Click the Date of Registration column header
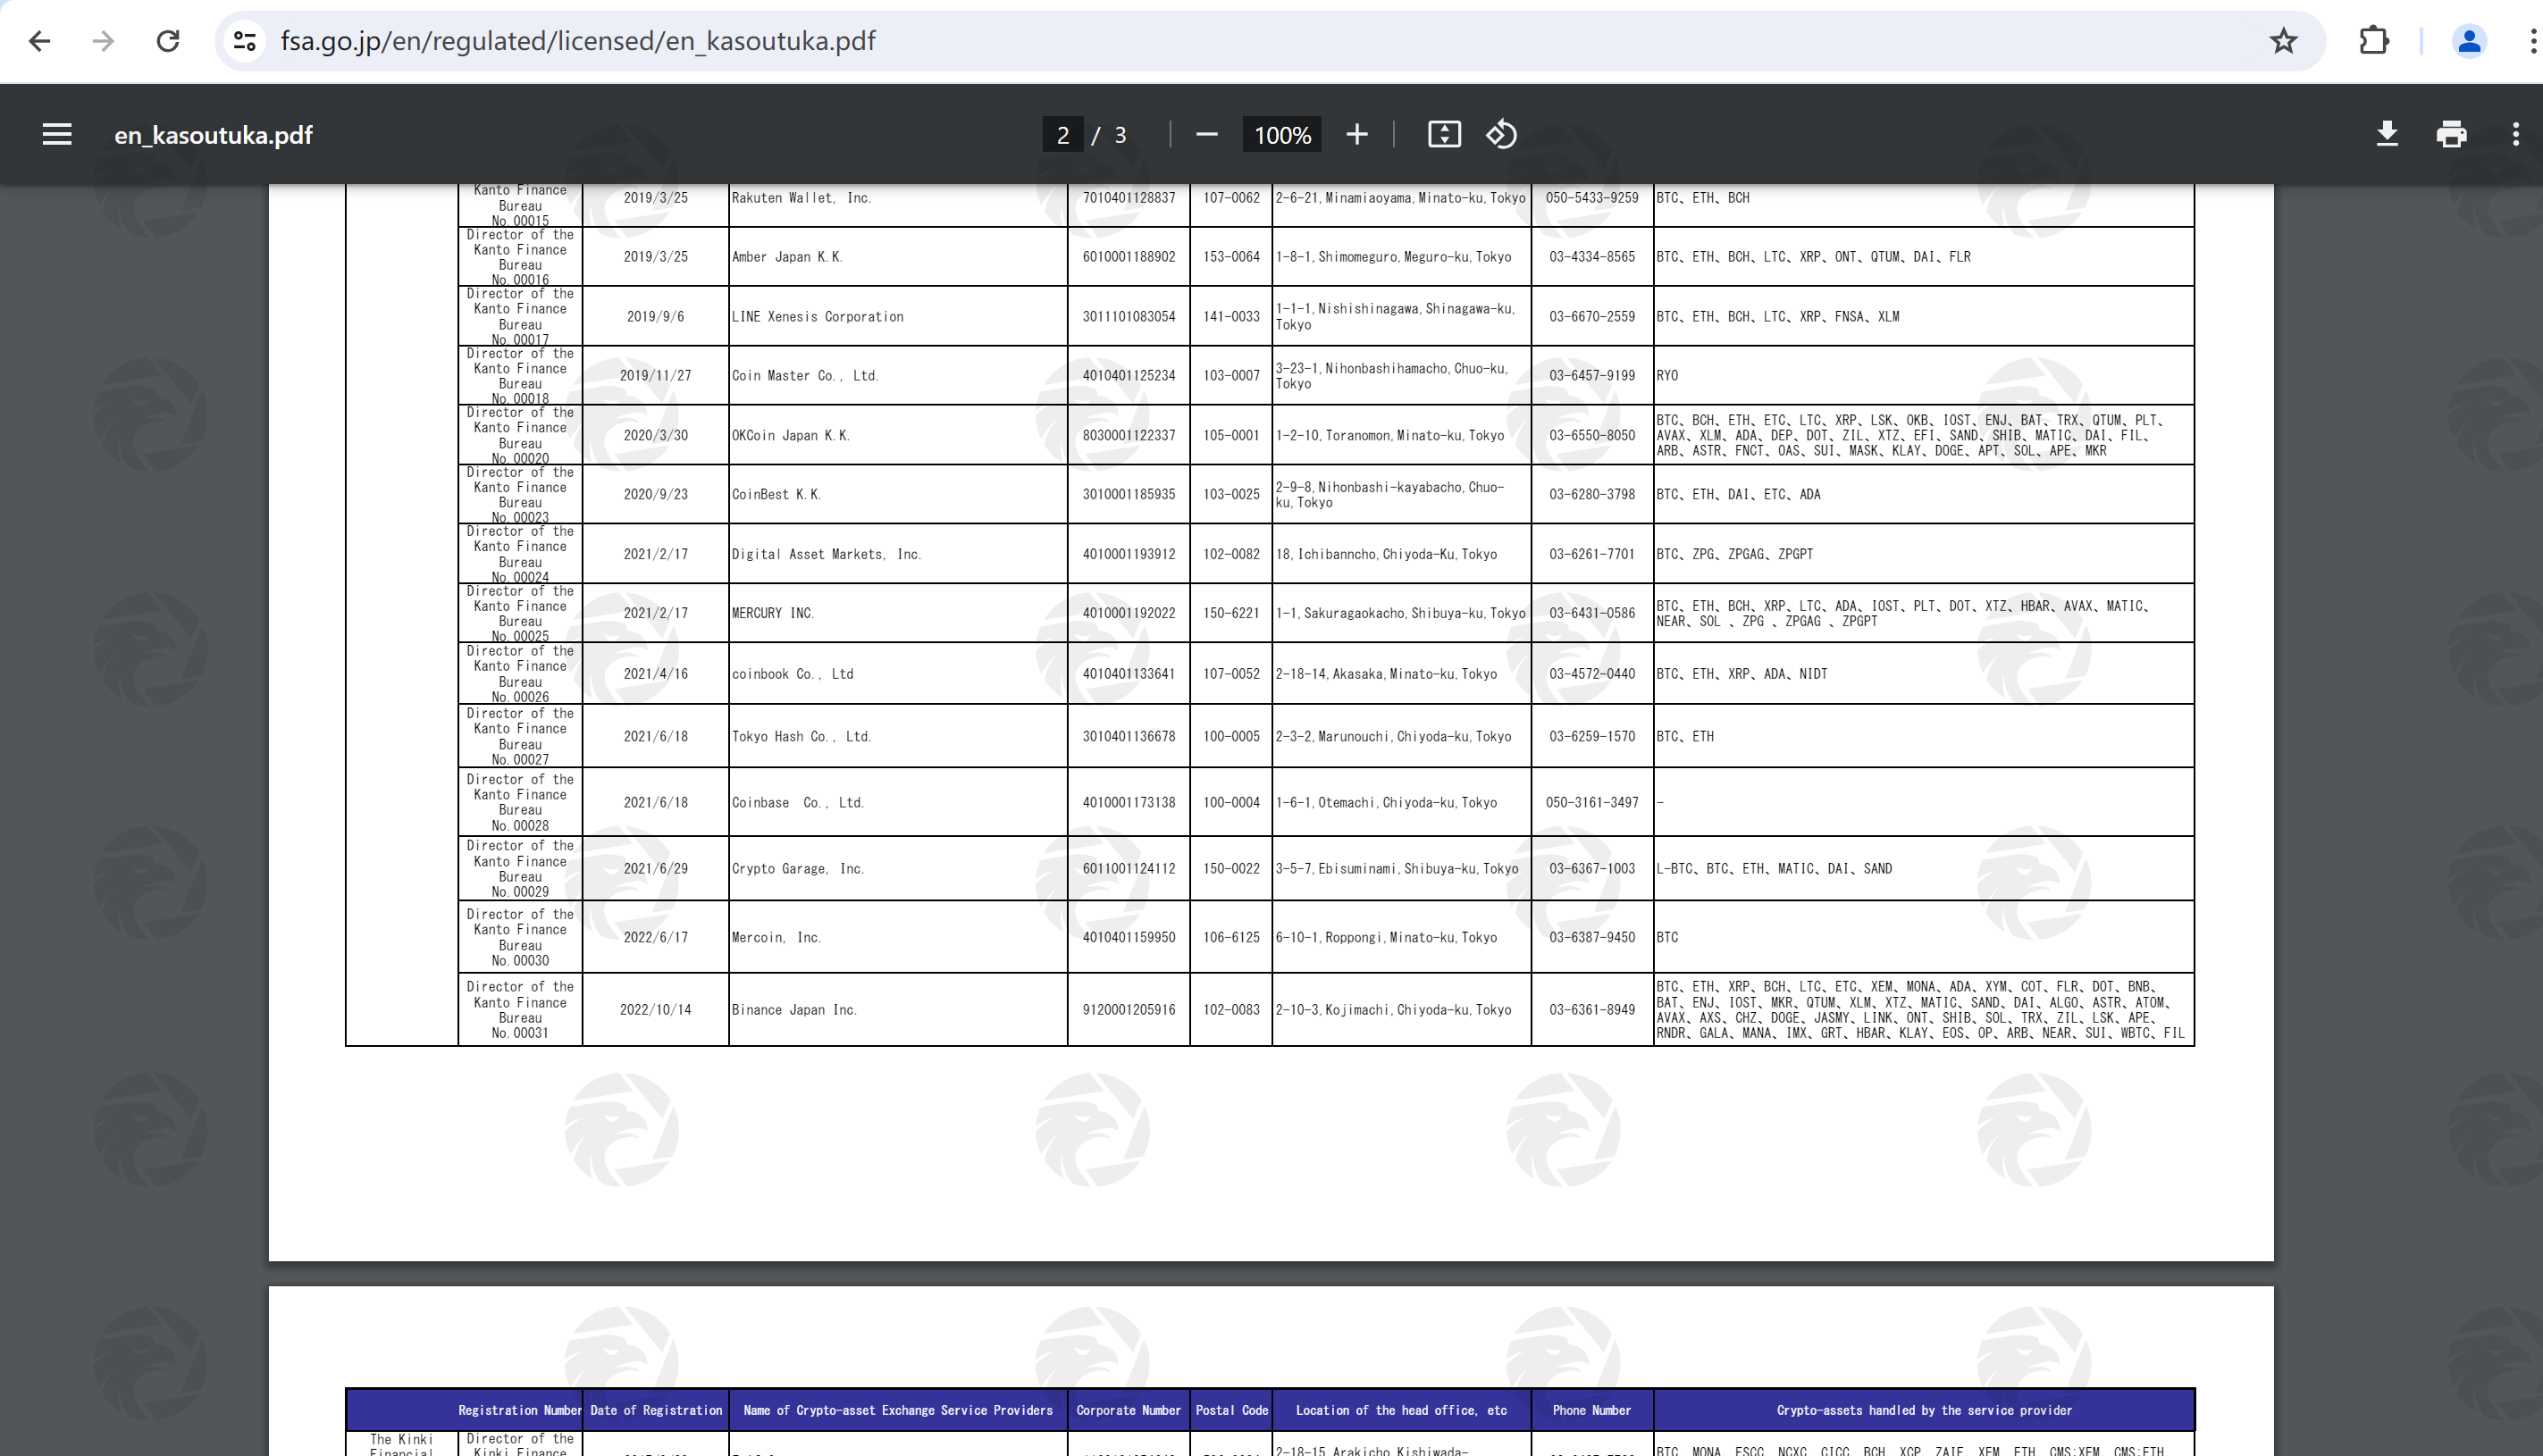The width and height of the screenshot is (2543, 1456). 656,1410
